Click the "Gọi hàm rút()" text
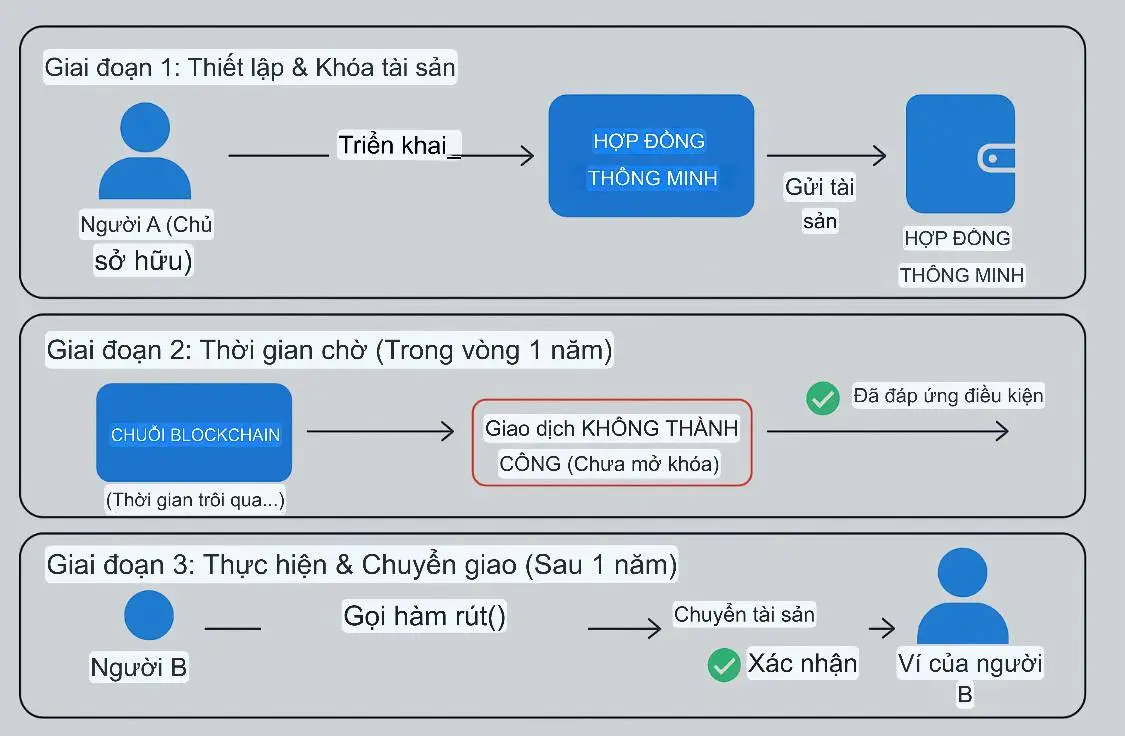 click(425, 615)
